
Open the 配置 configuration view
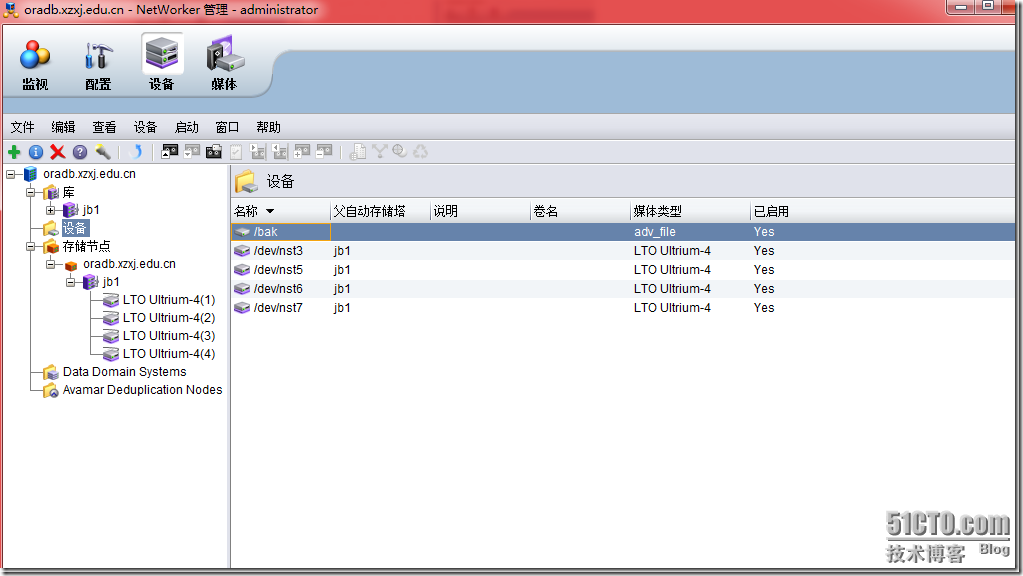tap(98, 65)
